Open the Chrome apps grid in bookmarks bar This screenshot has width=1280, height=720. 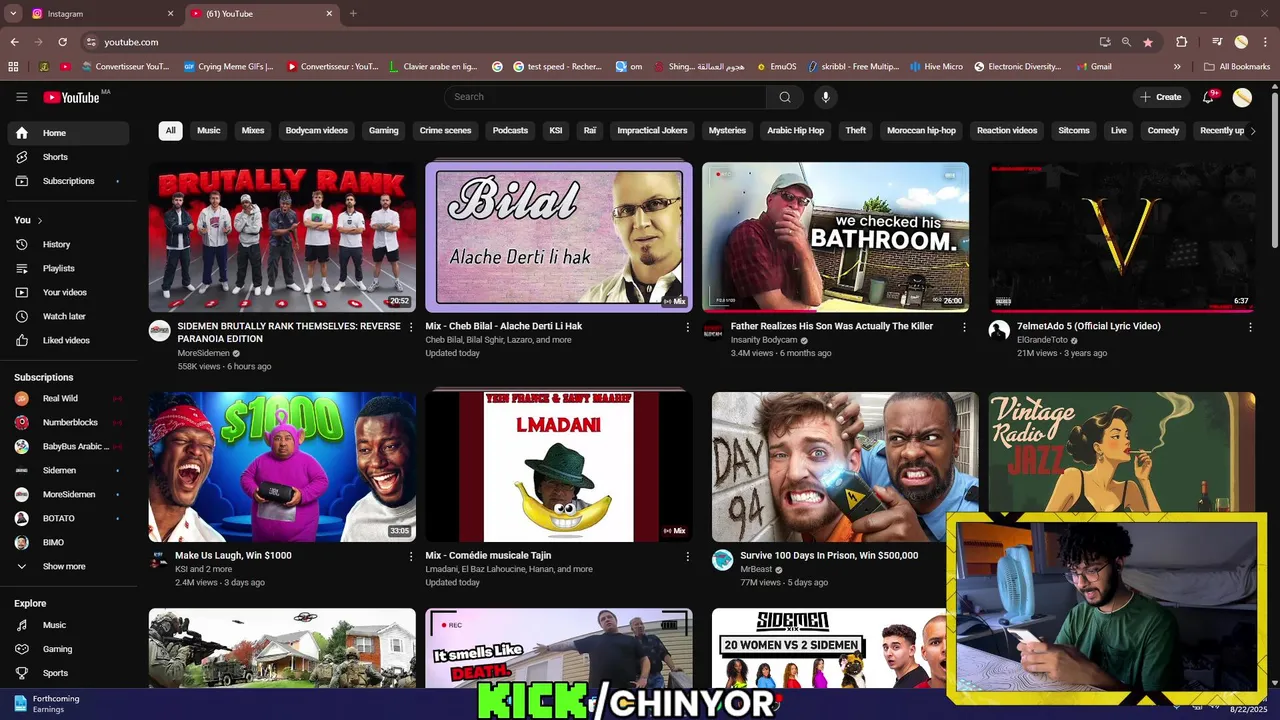13,67
